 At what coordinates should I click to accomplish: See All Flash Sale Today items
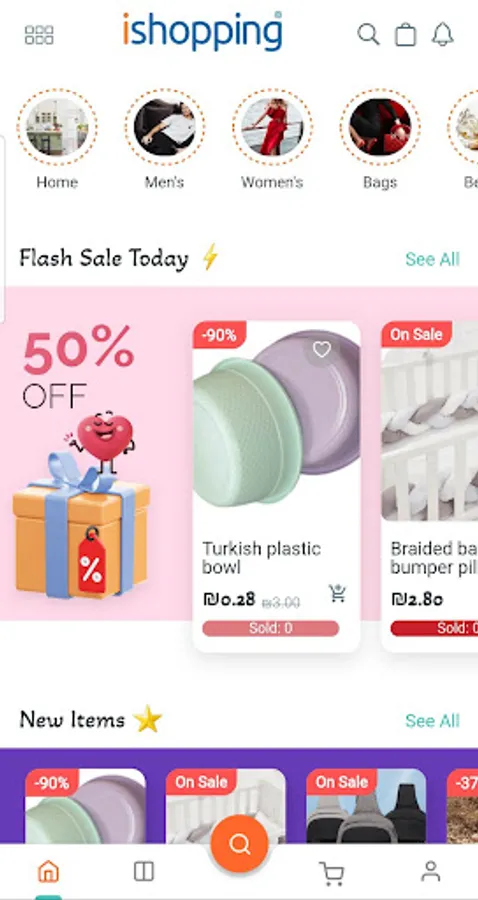click(x=432, y=259)
